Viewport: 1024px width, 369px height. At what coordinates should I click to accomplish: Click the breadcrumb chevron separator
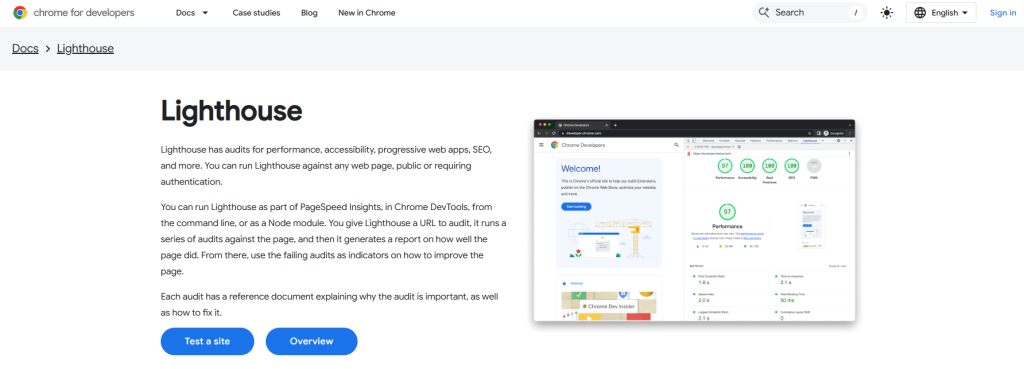(48, 49)
